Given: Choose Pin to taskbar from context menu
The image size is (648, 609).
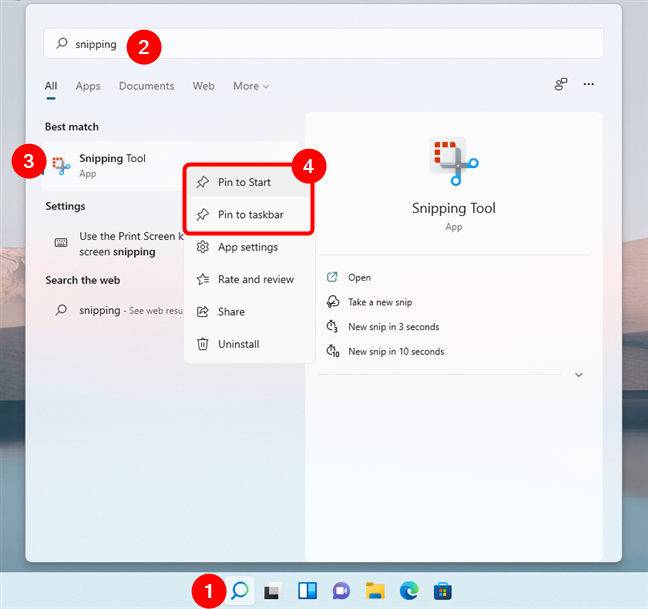Looking at the screenshot, I should click(x=250, y=215).
